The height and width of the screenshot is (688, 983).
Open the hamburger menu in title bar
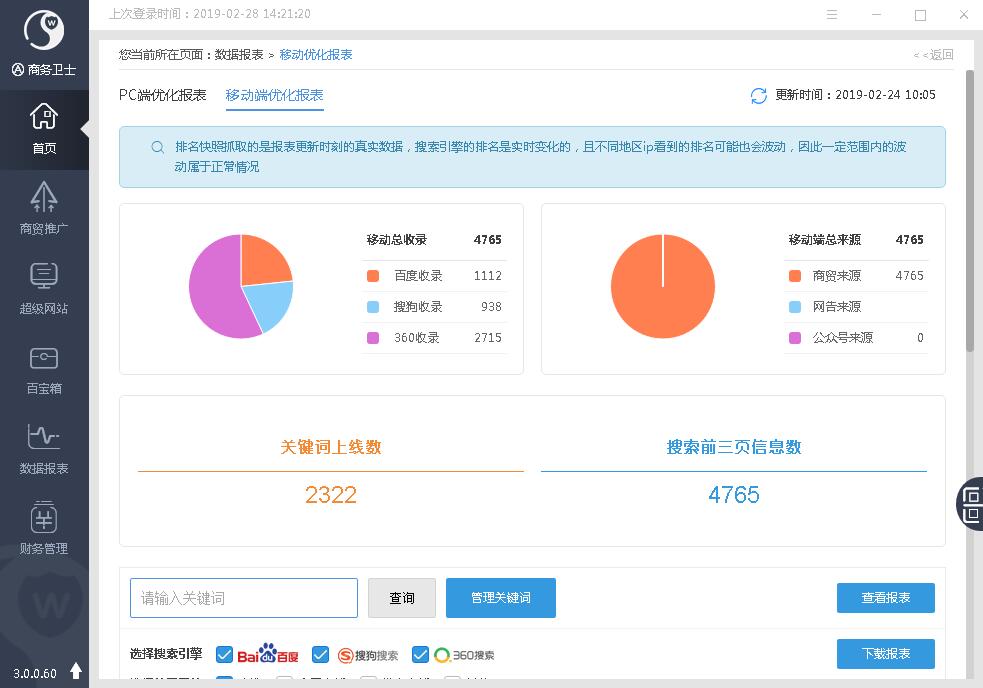(832, 15)
